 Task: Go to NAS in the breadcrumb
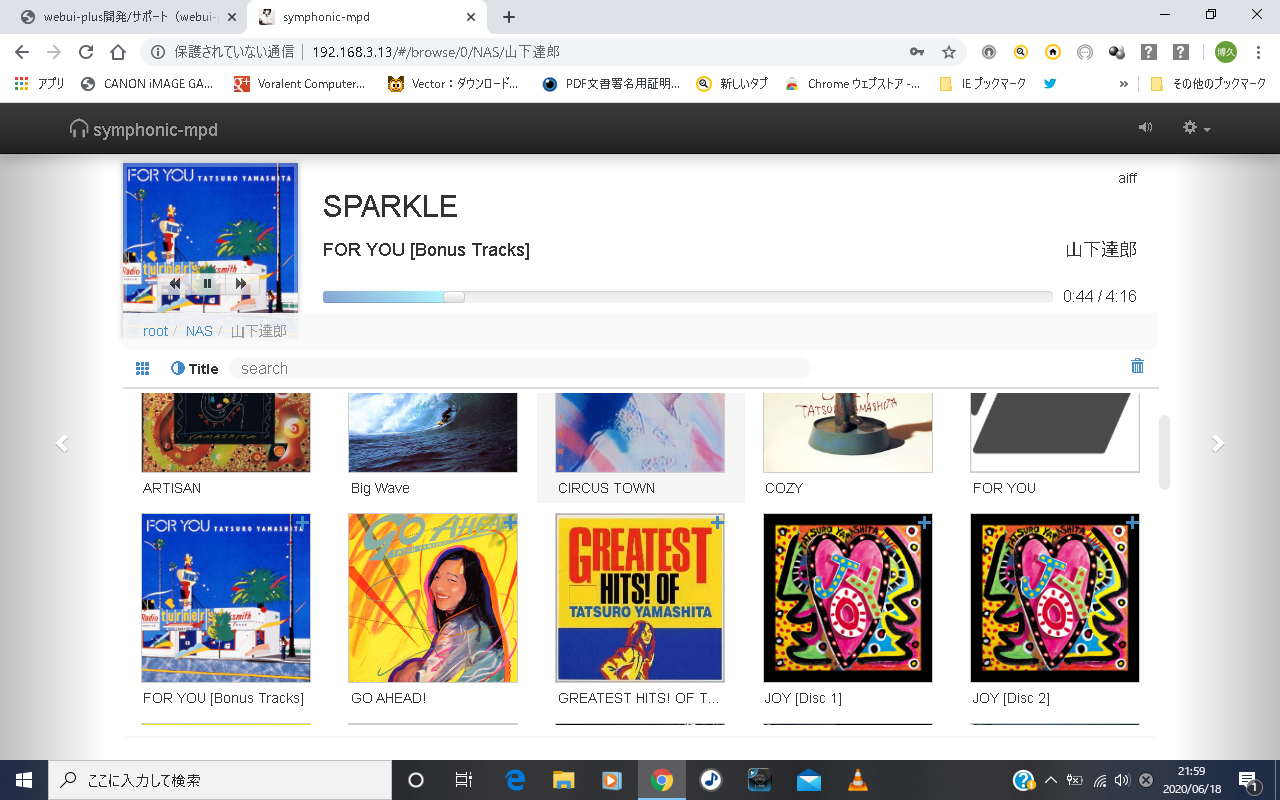click(x=199, y=331)
